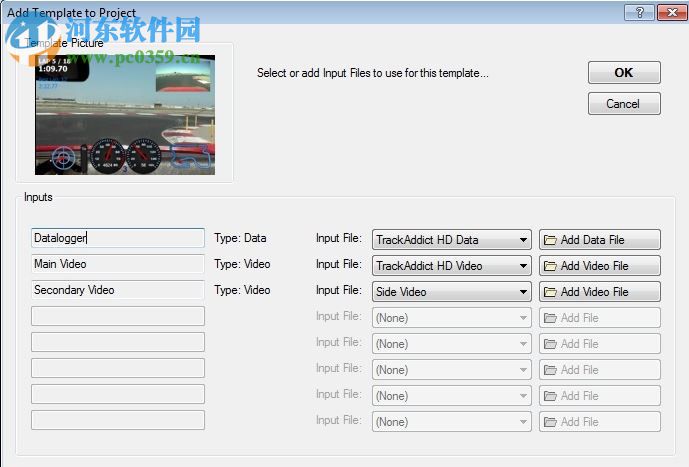Click the Cancel button
Screen dimensions: 689x467
point(624,104)
